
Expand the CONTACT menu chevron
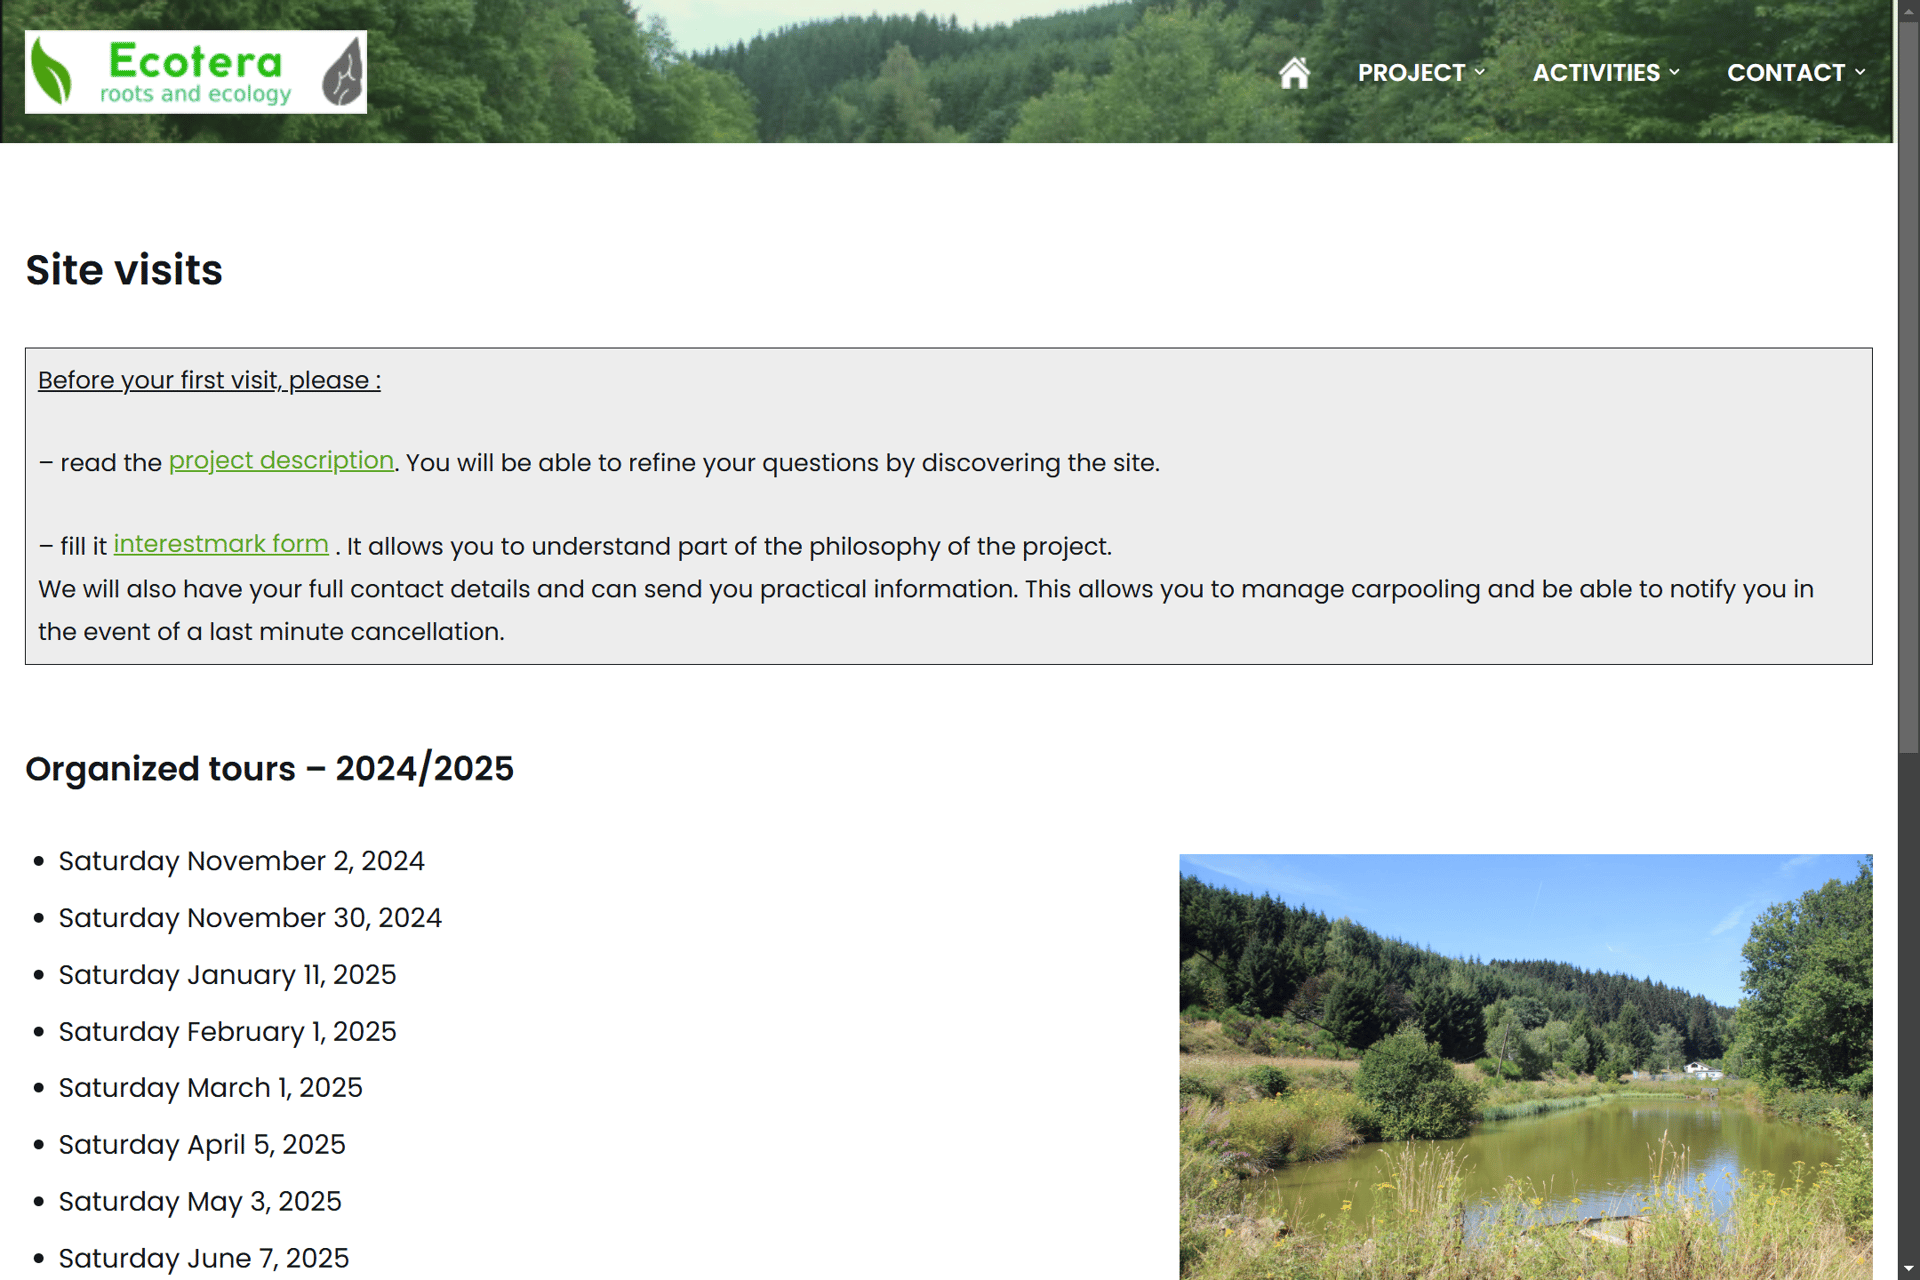point(1860,72)
